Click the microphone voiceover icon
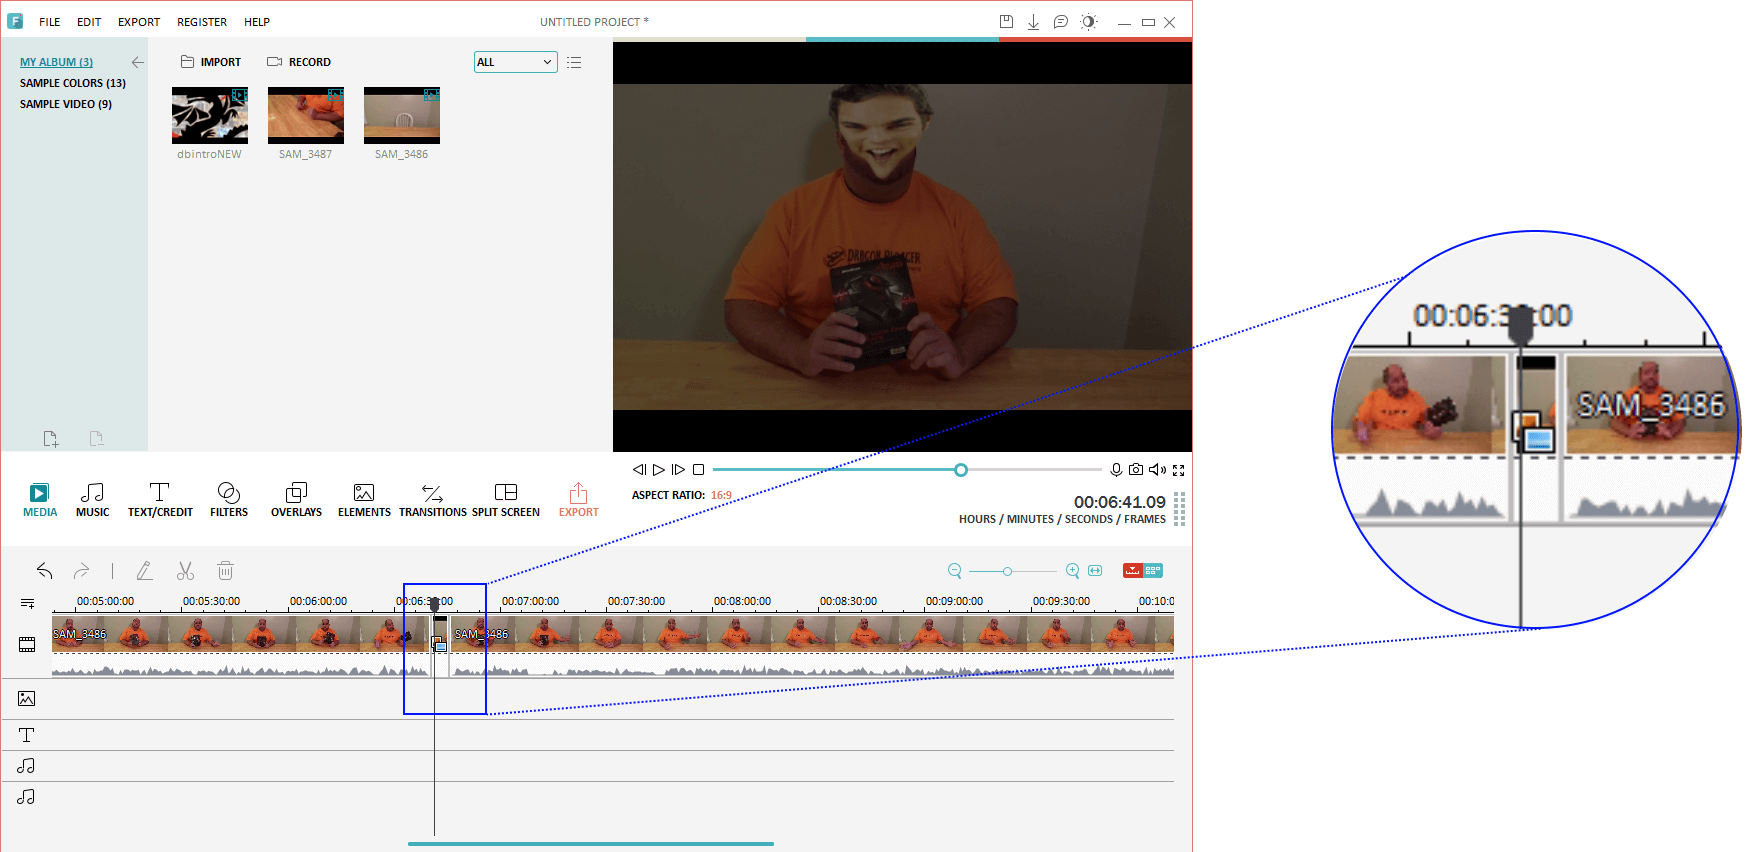Image resolution: width=1752 pixels, height=852 pixels. [x=1116, y=470]
